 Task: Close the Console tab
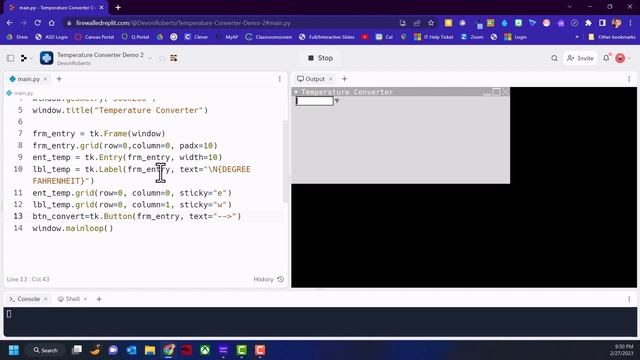click(46, 299)
